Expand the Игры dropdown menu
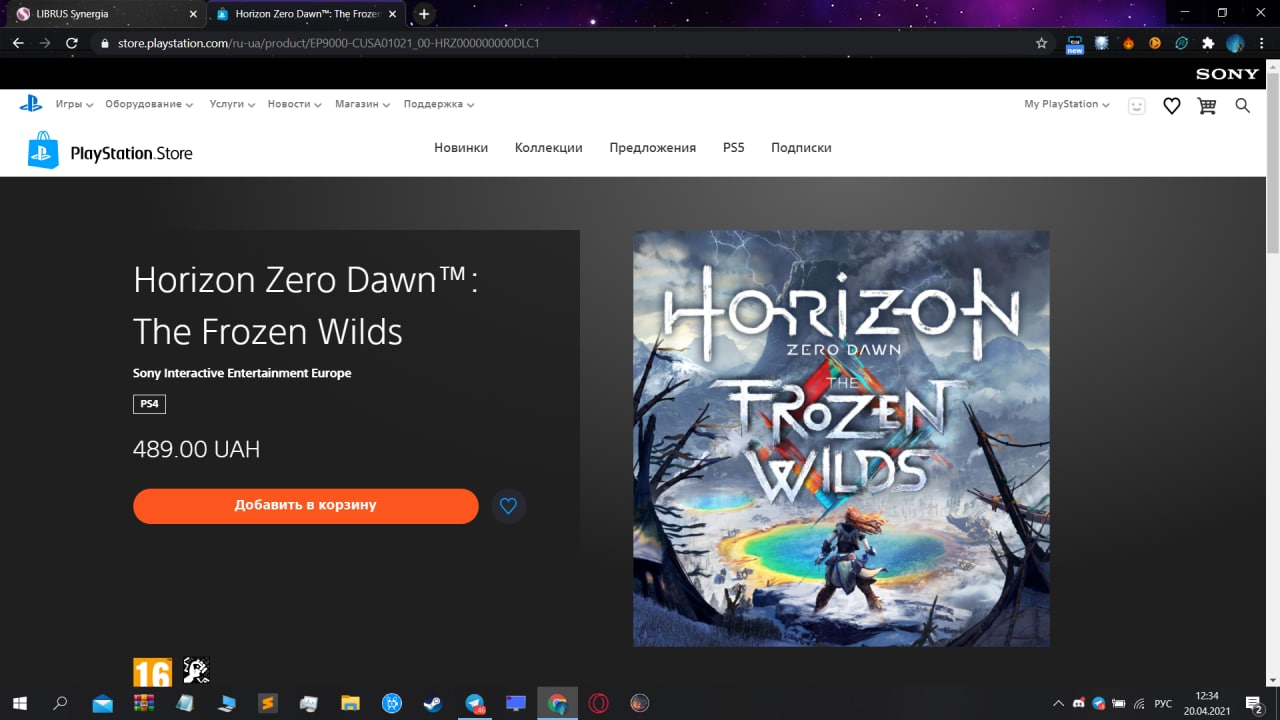This screenshot has height=720, width=1280. (x=74, y=104)
